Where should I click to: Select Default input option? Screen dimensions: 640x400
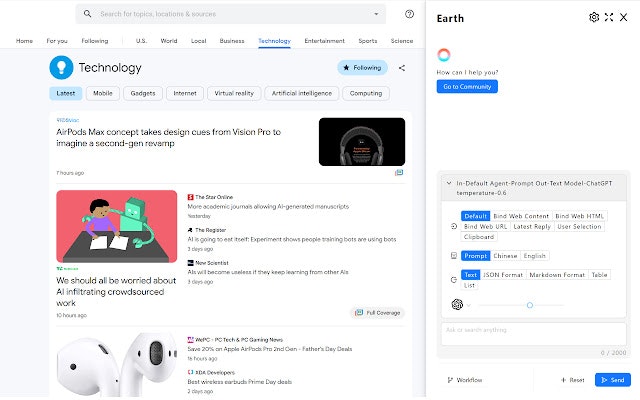click(x=476, y=216)
